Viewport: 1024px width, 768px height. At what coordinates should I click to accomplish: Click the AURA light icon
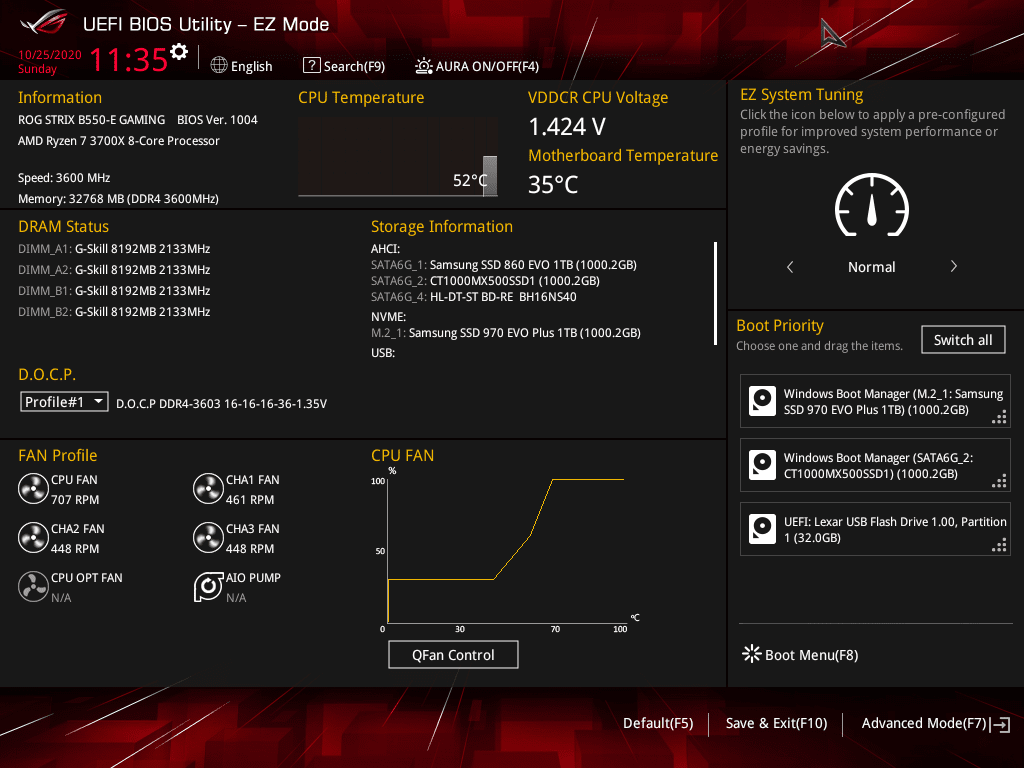click(423, 66)
